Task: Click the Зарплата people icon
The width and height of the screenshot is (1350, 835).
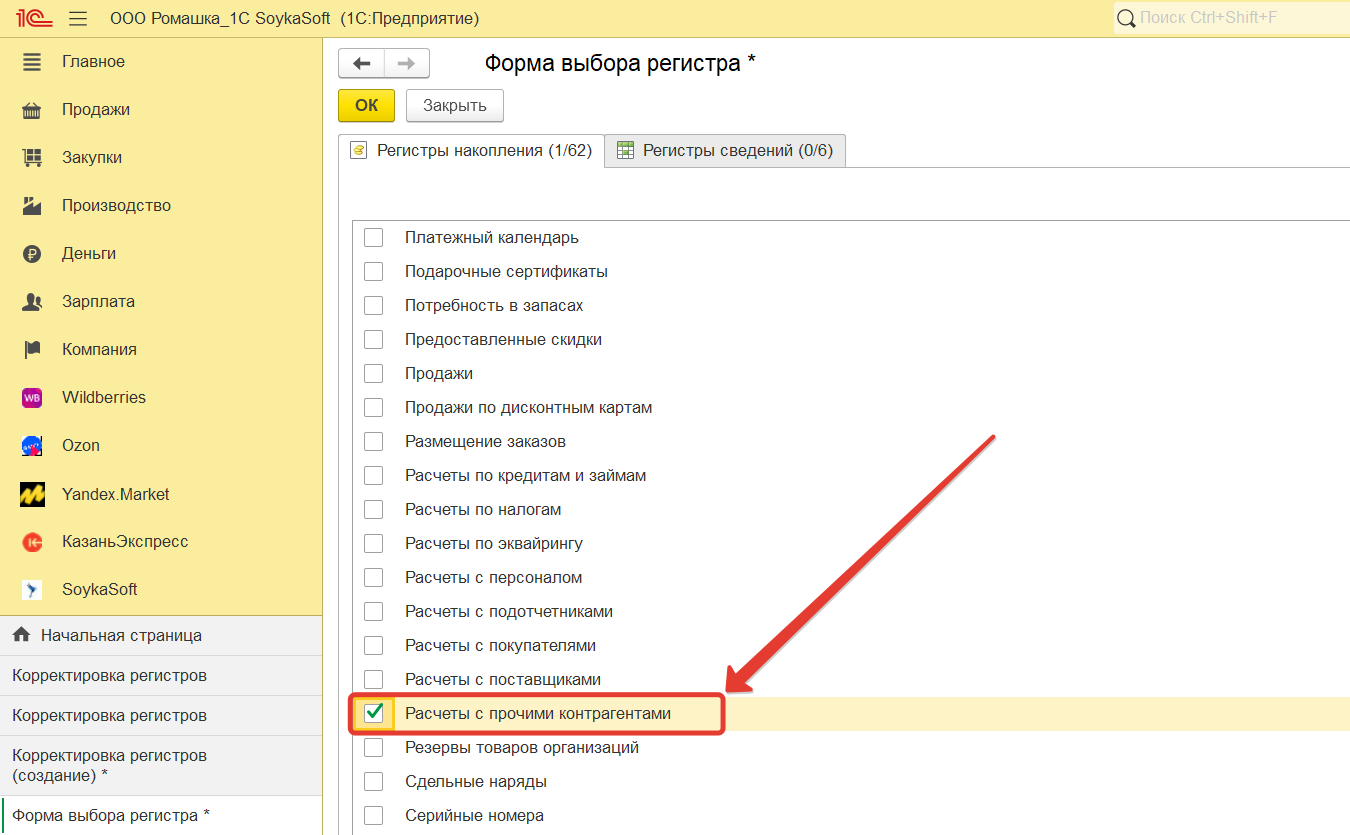Action: pyautogui.click(x=32, y=302)
